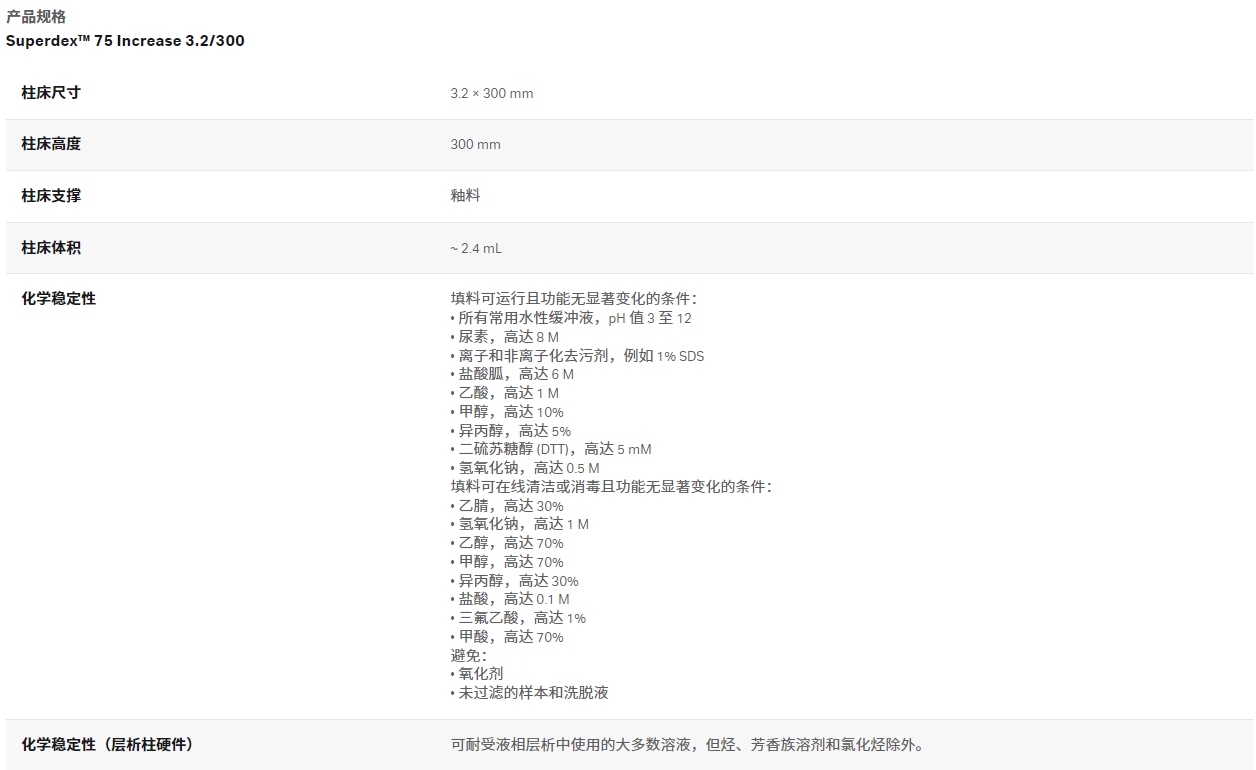The height and width of the screenshot is (770, 1256).
Task: Click the value 3.2 × 300 mm
Action: pyautogui.click(x=491, y=93)
